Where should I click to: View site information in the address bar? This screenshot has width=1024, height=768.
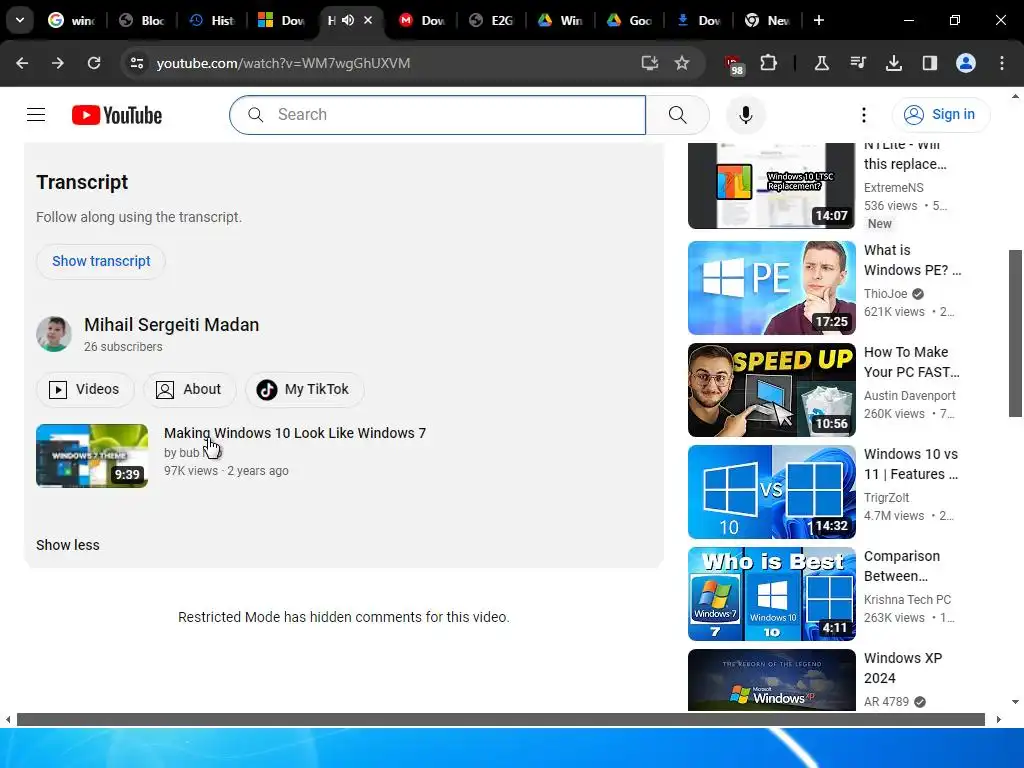[136, 63]
